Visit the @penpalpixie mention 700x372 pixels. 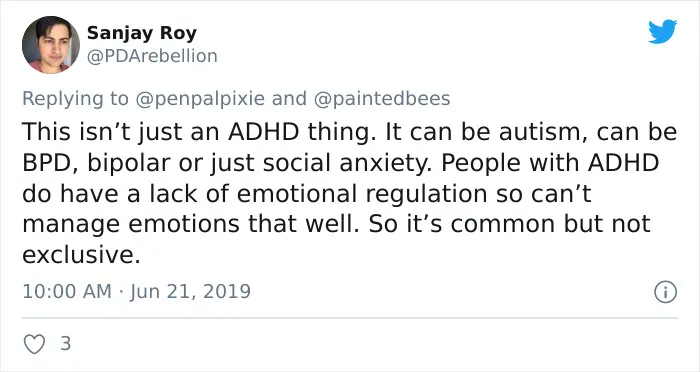tap(200, 98)
